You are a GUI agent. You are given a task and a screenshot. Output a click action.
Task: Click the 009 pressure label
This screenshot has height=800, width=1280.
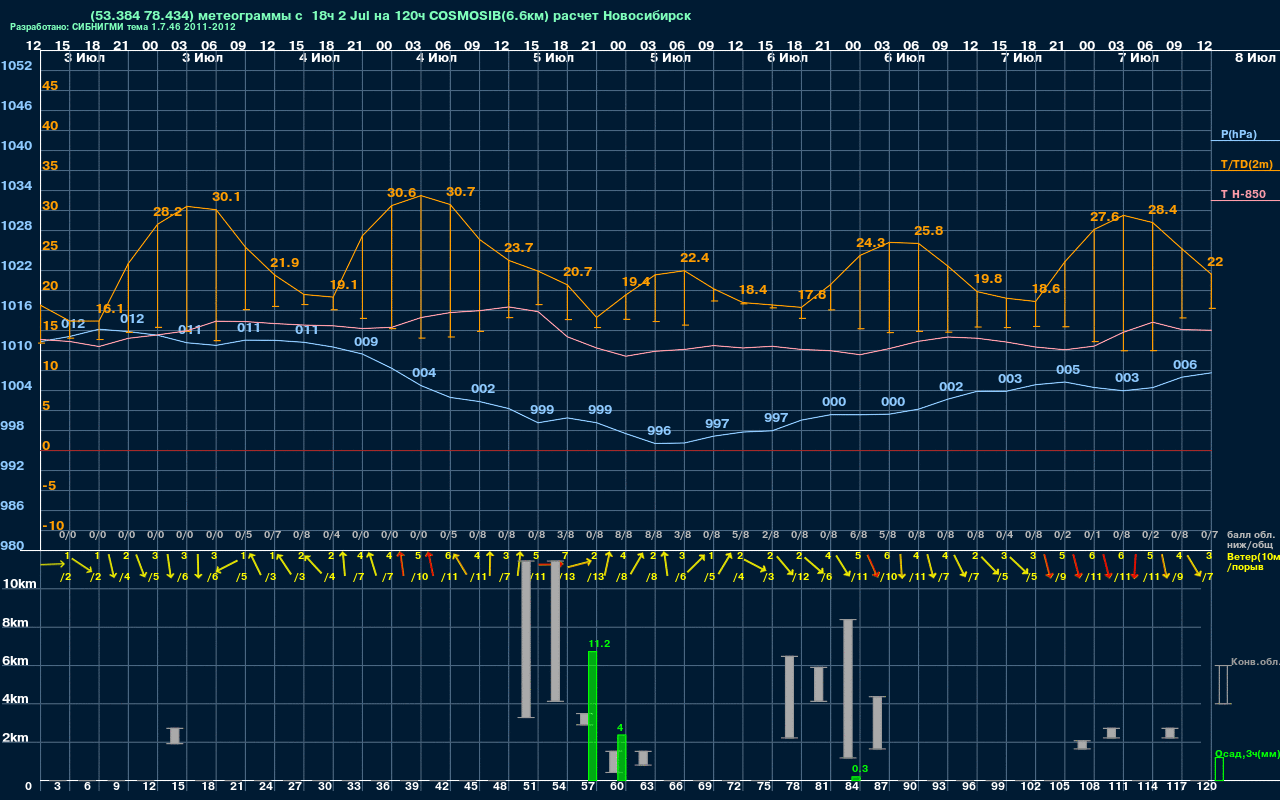click(x=366, y=342)
